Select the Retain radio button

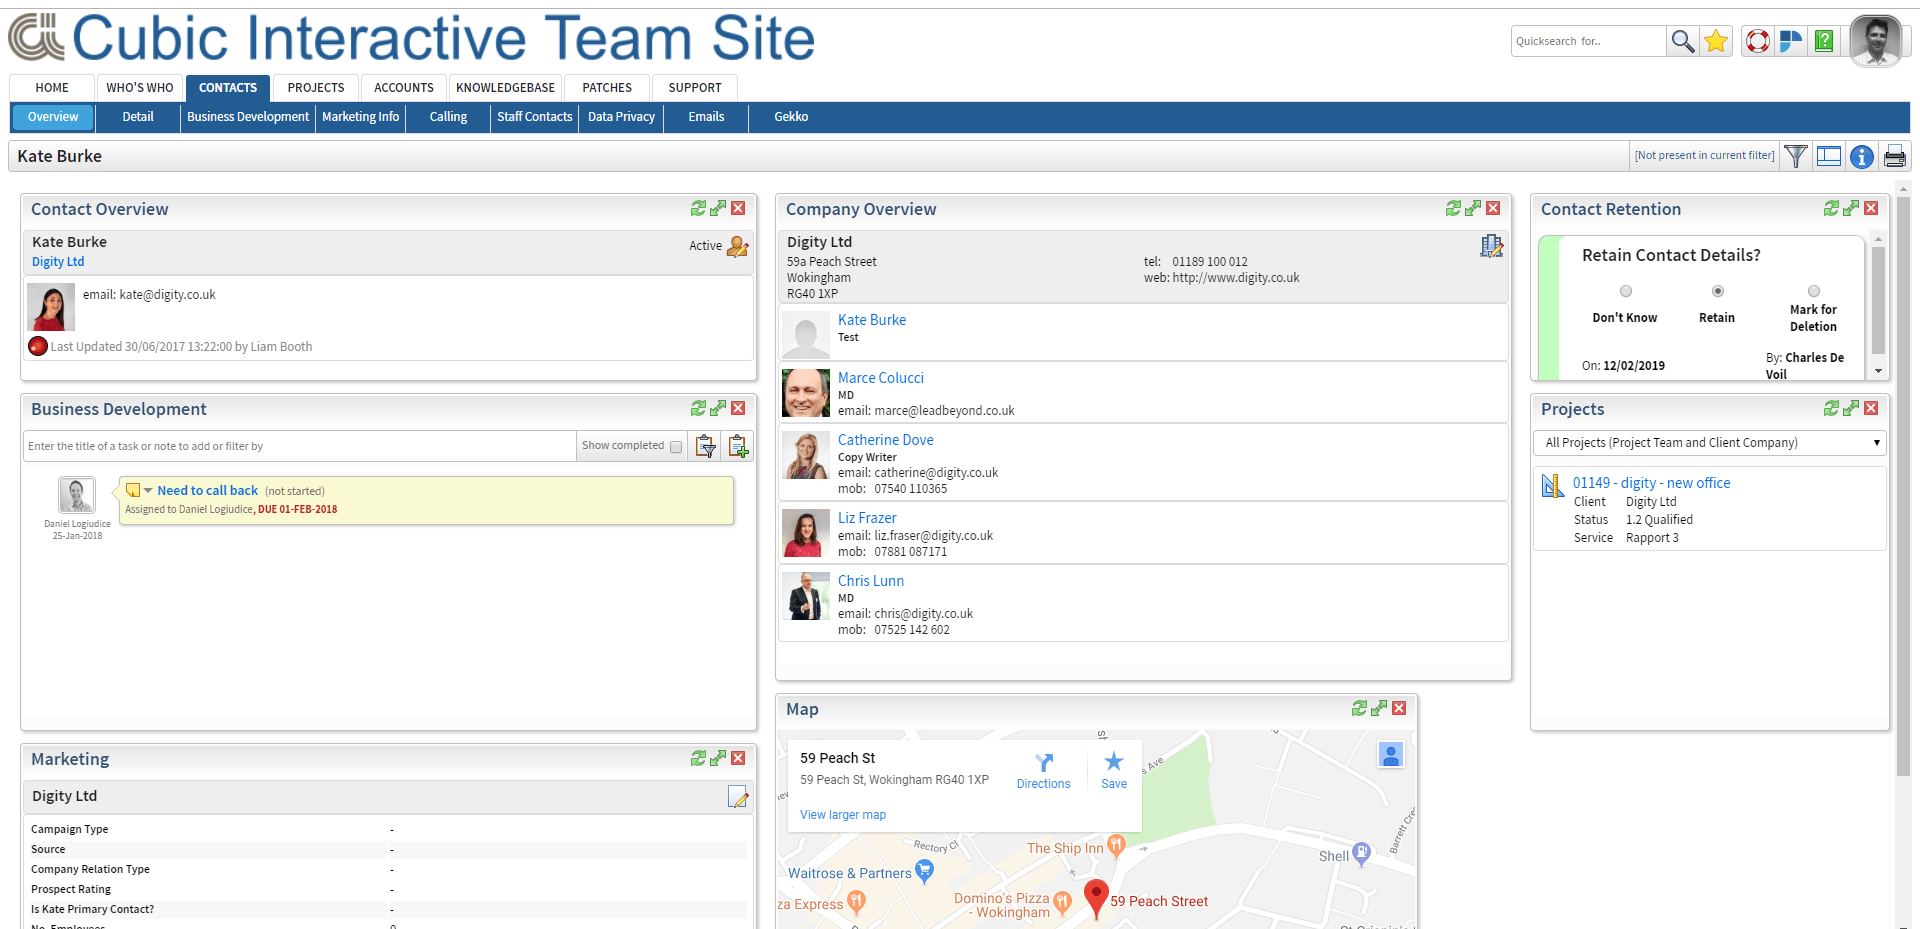pos(1718,291)
